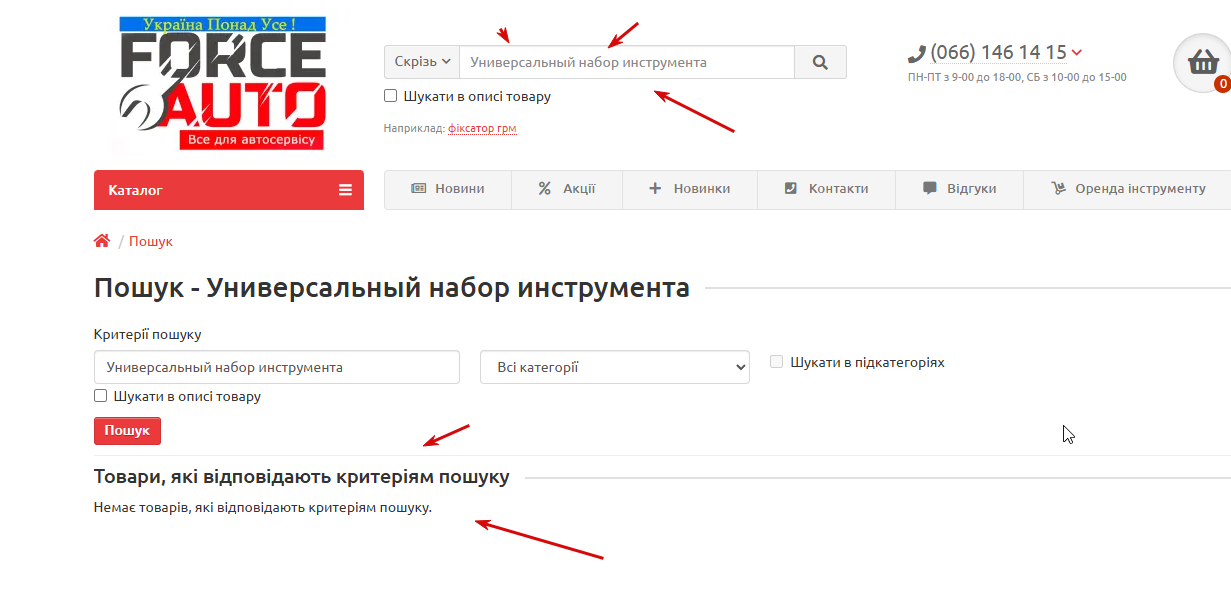Click the 'Критерії пошуку' label

[148, 335]
